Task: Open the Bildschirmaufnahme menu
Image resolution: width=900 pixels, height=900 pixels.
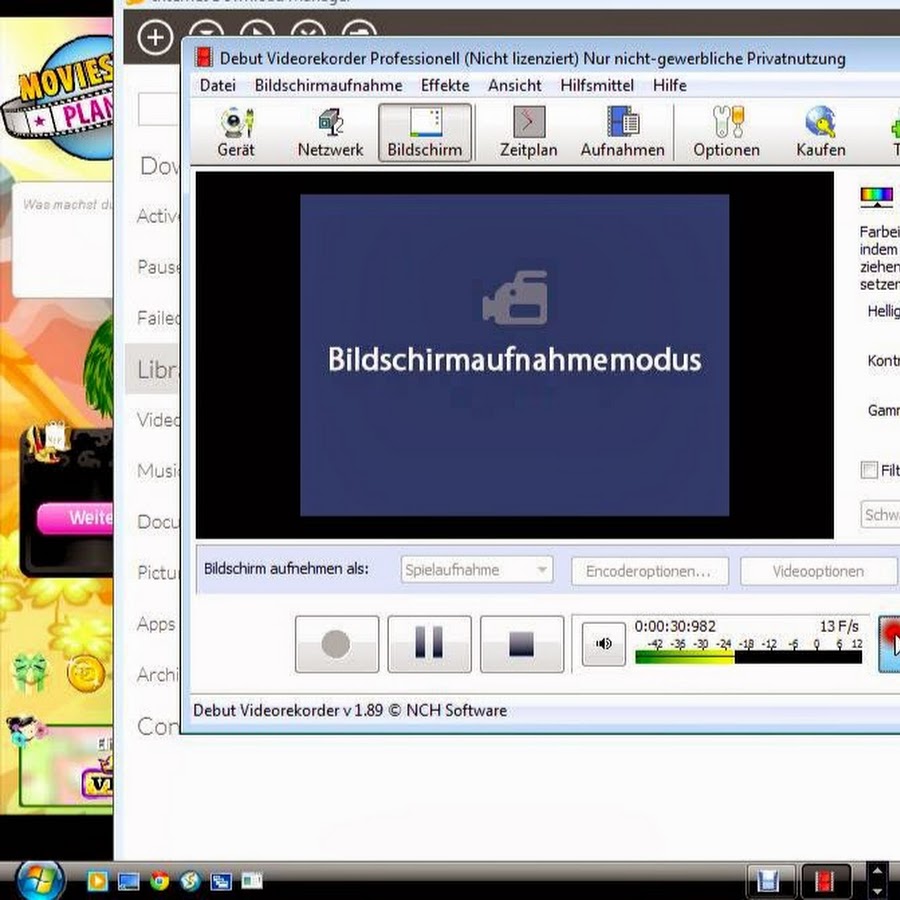Action: pyautogui.click(x=328, y=86)
